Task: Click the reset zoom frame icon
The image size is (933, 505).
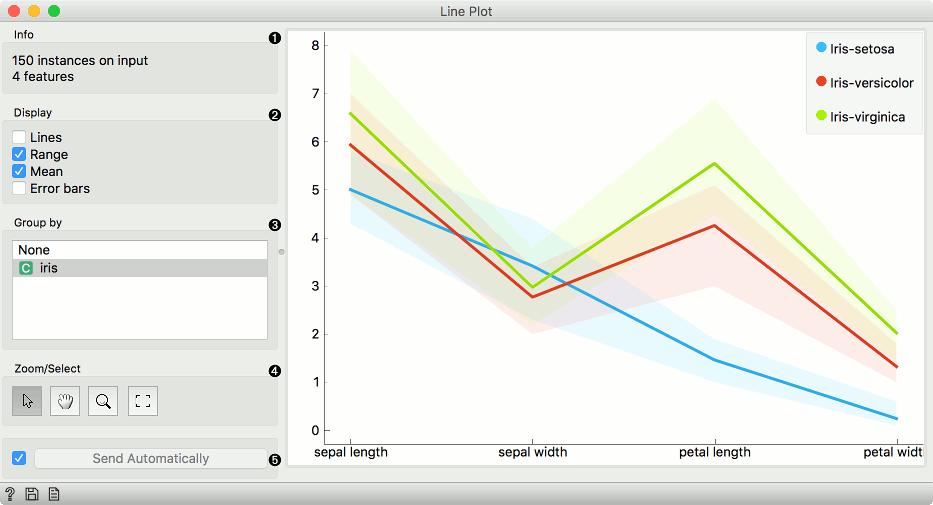Action: point(142,401)
